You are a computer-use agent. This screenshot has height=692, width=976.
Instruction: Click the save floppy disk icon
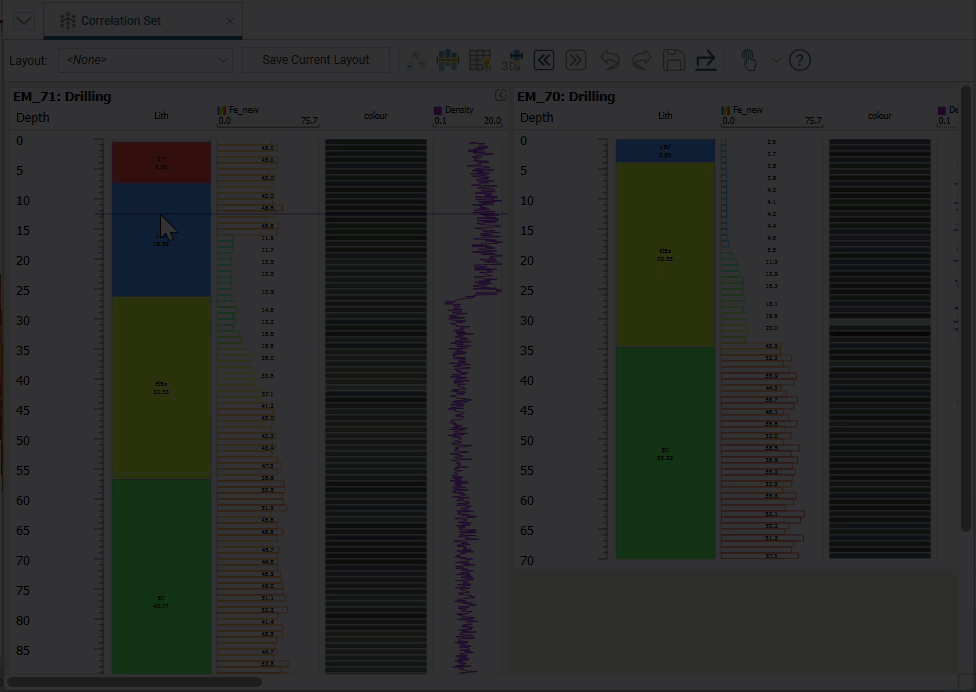click(x=674, y=60)
